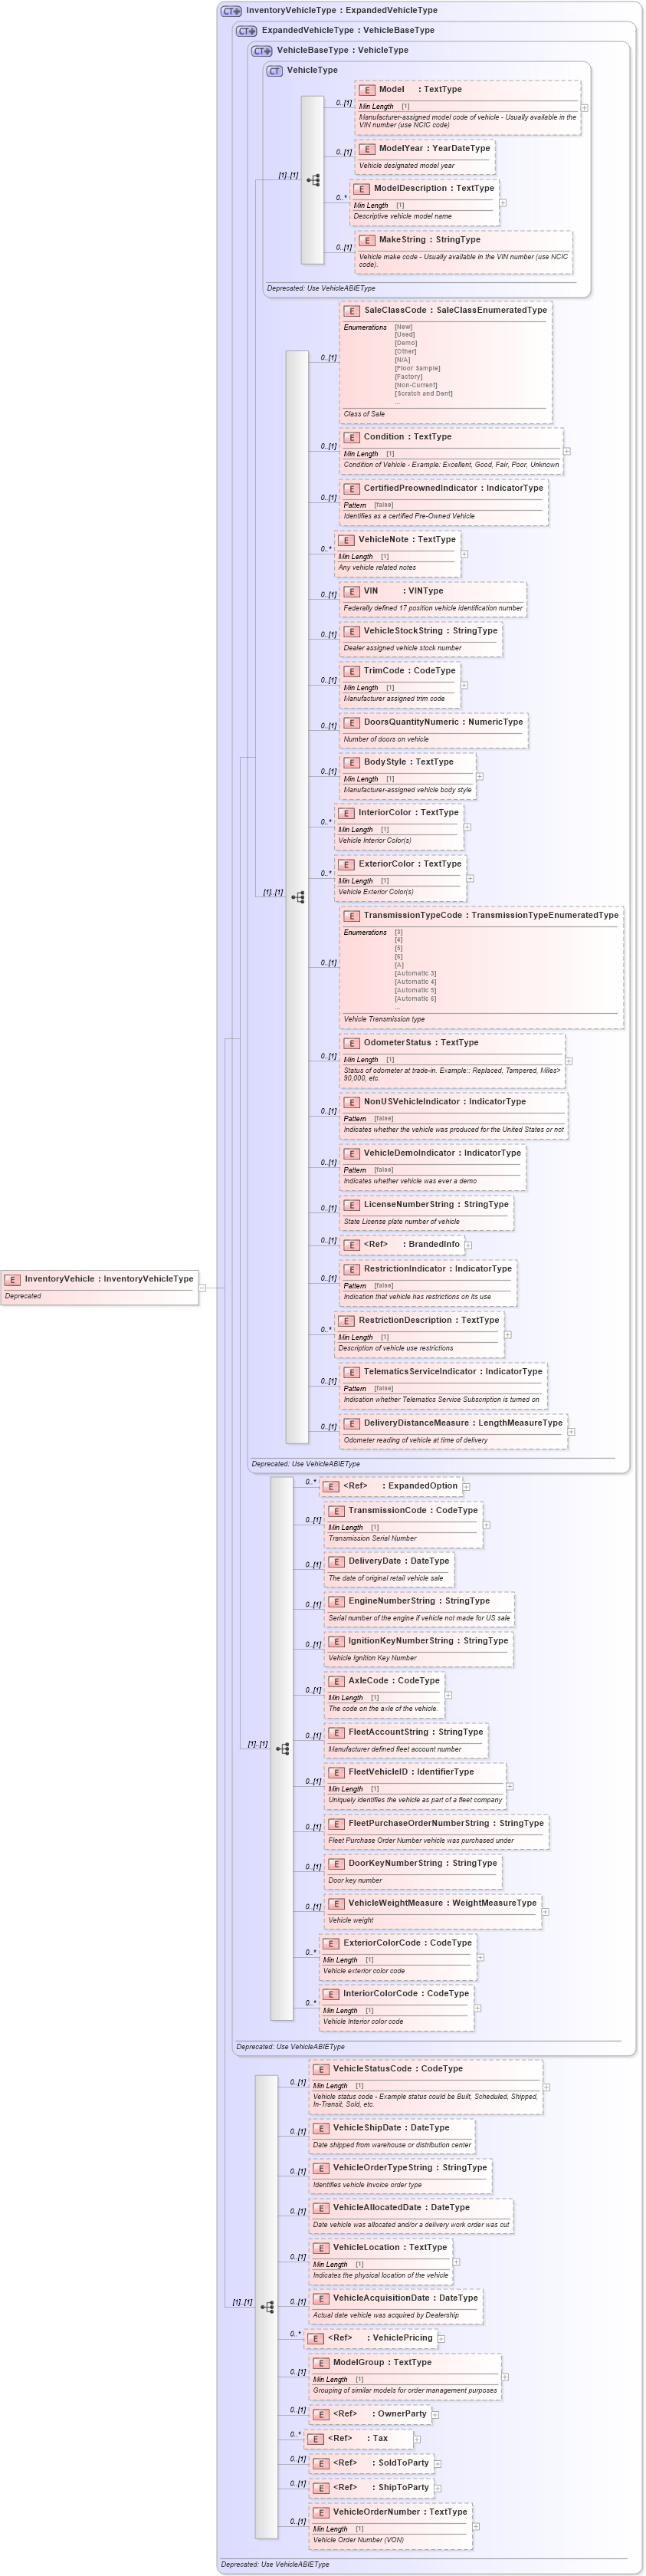Click the E icon of SaleClassCode element
Viewport: 646px width, 2576px height.
click(352, 311)
